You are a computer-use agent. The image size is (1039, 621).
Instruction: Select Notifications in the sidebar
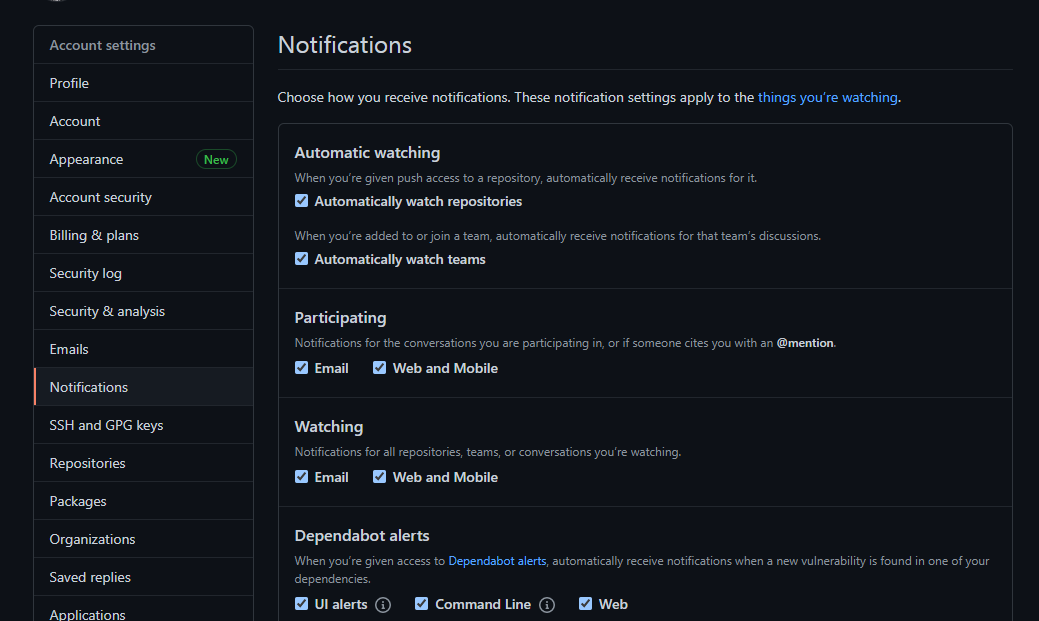pos(143,387)
